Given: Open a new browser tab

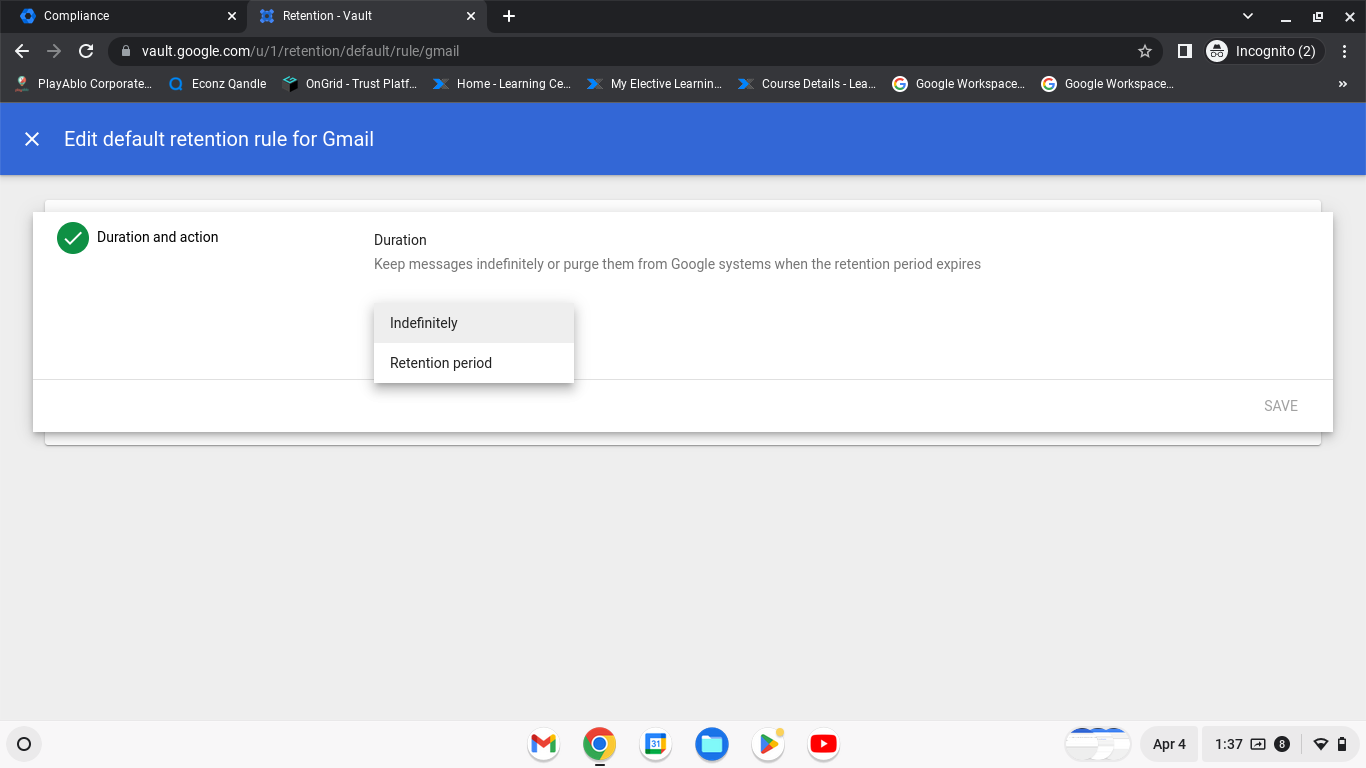Looking at the screenshot, I should click(x=508, y=16).
